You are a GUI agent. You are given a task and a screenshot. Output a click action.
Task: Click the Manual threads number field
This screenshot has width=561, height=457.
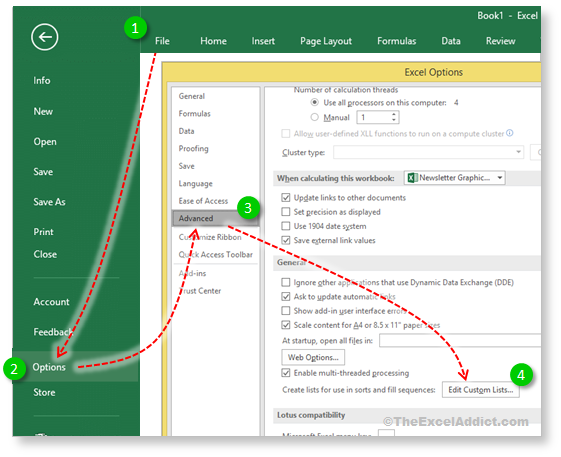coord(374,117)
